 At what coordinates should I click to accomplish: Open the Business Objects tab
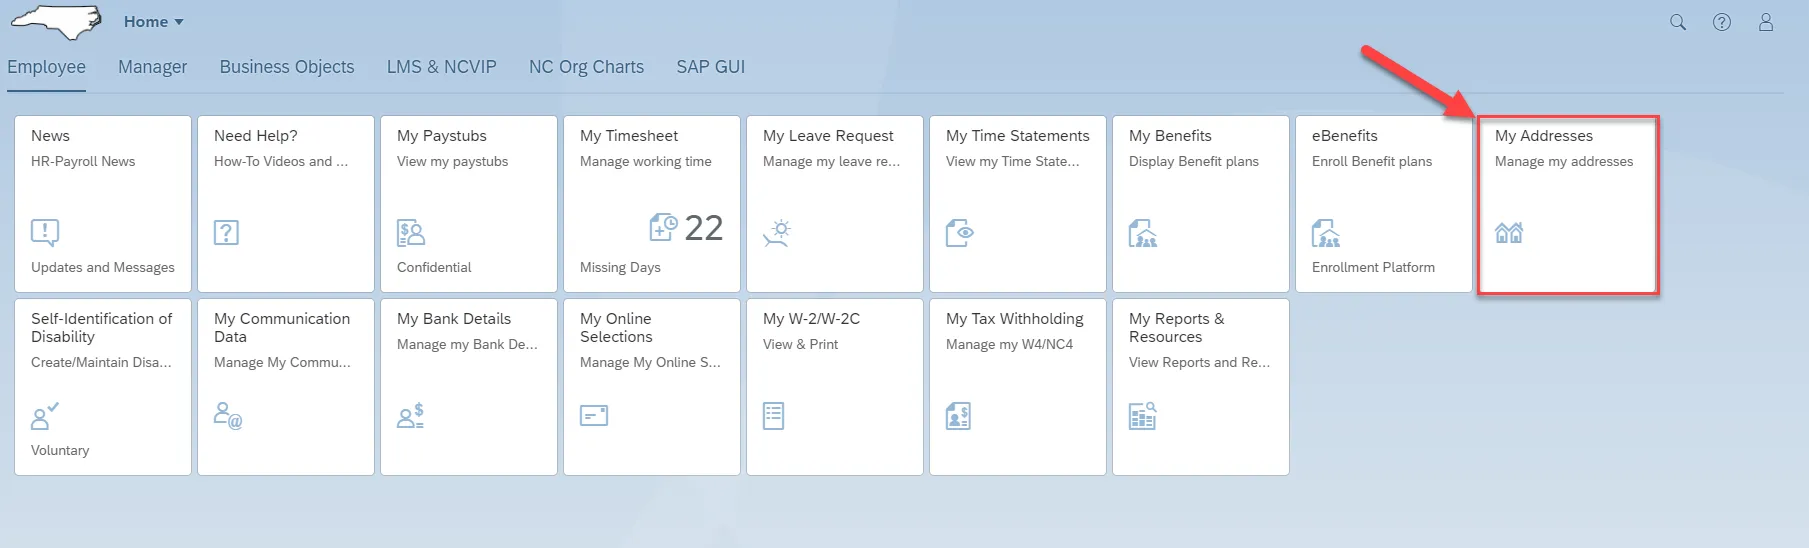point(287,67)
